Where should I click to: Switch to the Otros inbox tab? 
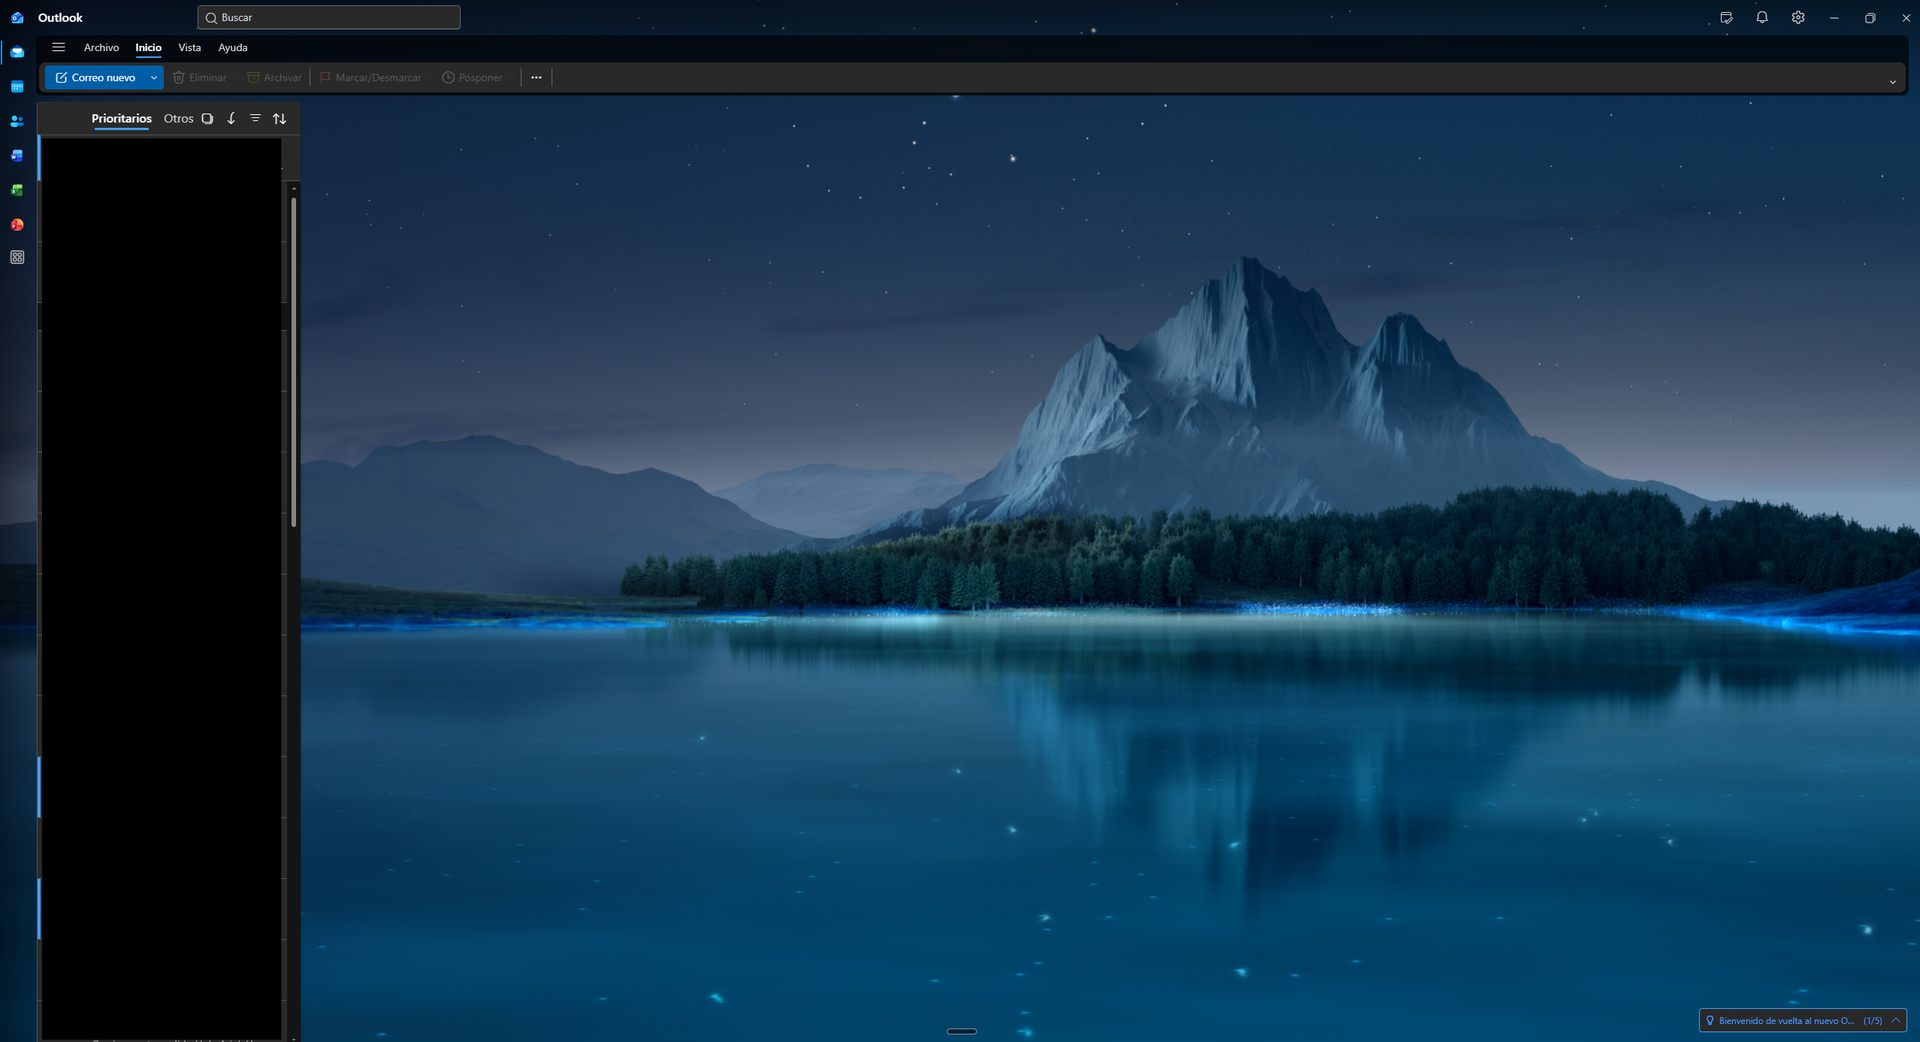(x=178, y=119)
